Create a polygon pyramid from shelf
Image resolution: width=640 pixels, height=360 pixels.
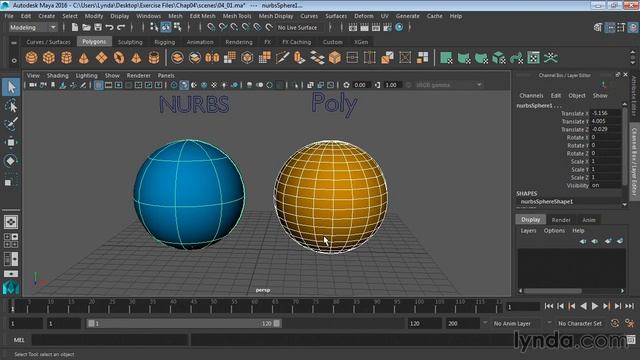pyautogui.click(x=136, y=58)
